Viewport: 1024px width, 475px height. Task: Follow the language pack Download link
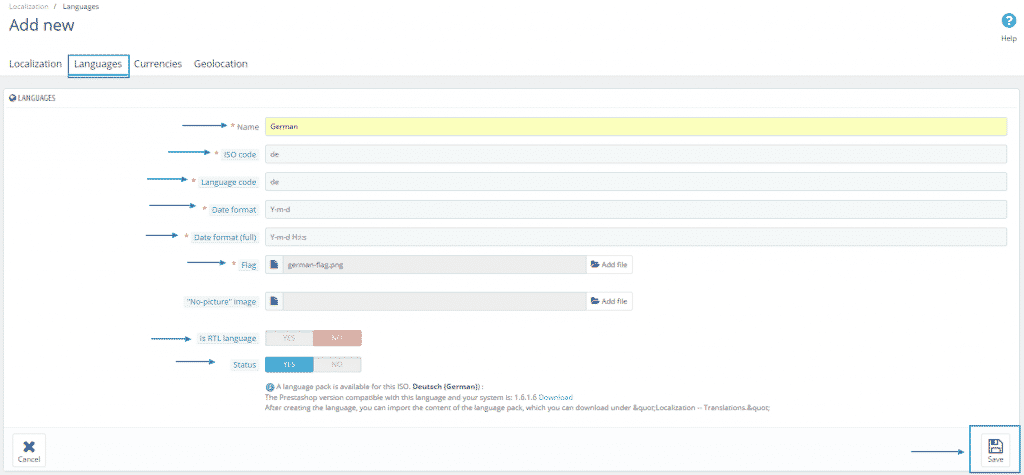point(556,397)
